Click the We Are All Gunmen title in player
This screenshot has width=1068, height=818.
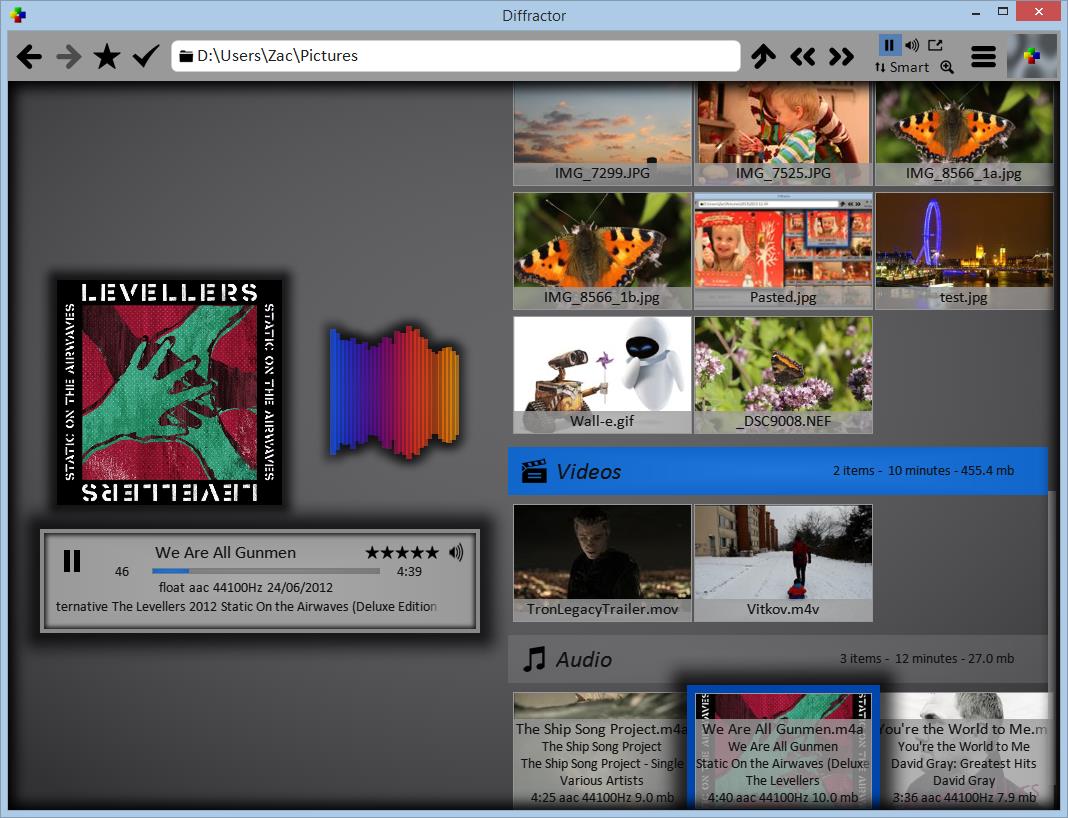click(225, 552)
